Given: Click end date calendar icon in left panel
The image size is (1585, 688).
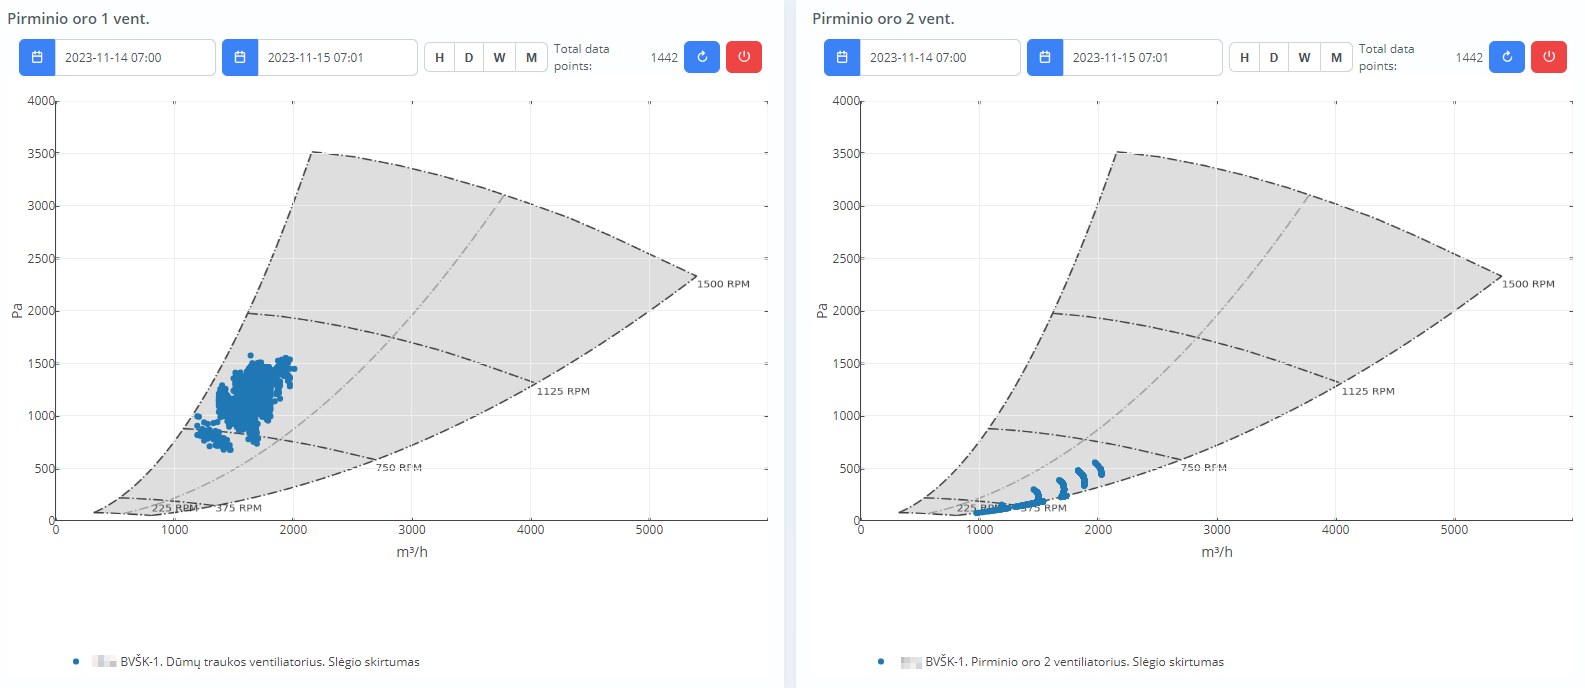Looking at the screenshot, I should click(x=240, y=58).
